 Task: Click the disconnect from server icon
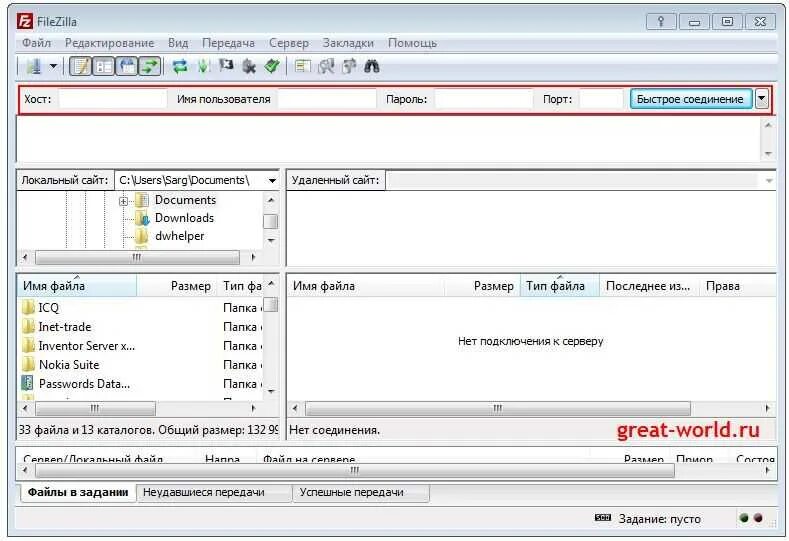coord(249,66)
